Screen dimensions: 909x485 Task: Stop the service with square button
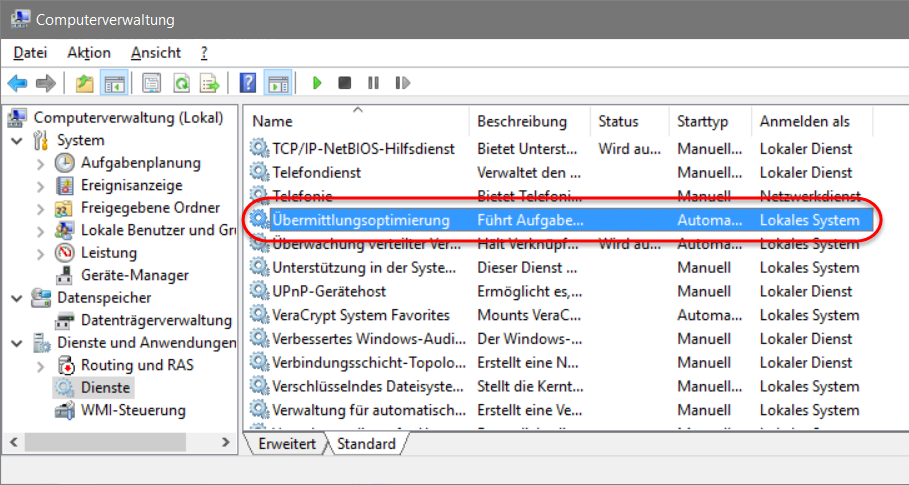coord(345,83)
